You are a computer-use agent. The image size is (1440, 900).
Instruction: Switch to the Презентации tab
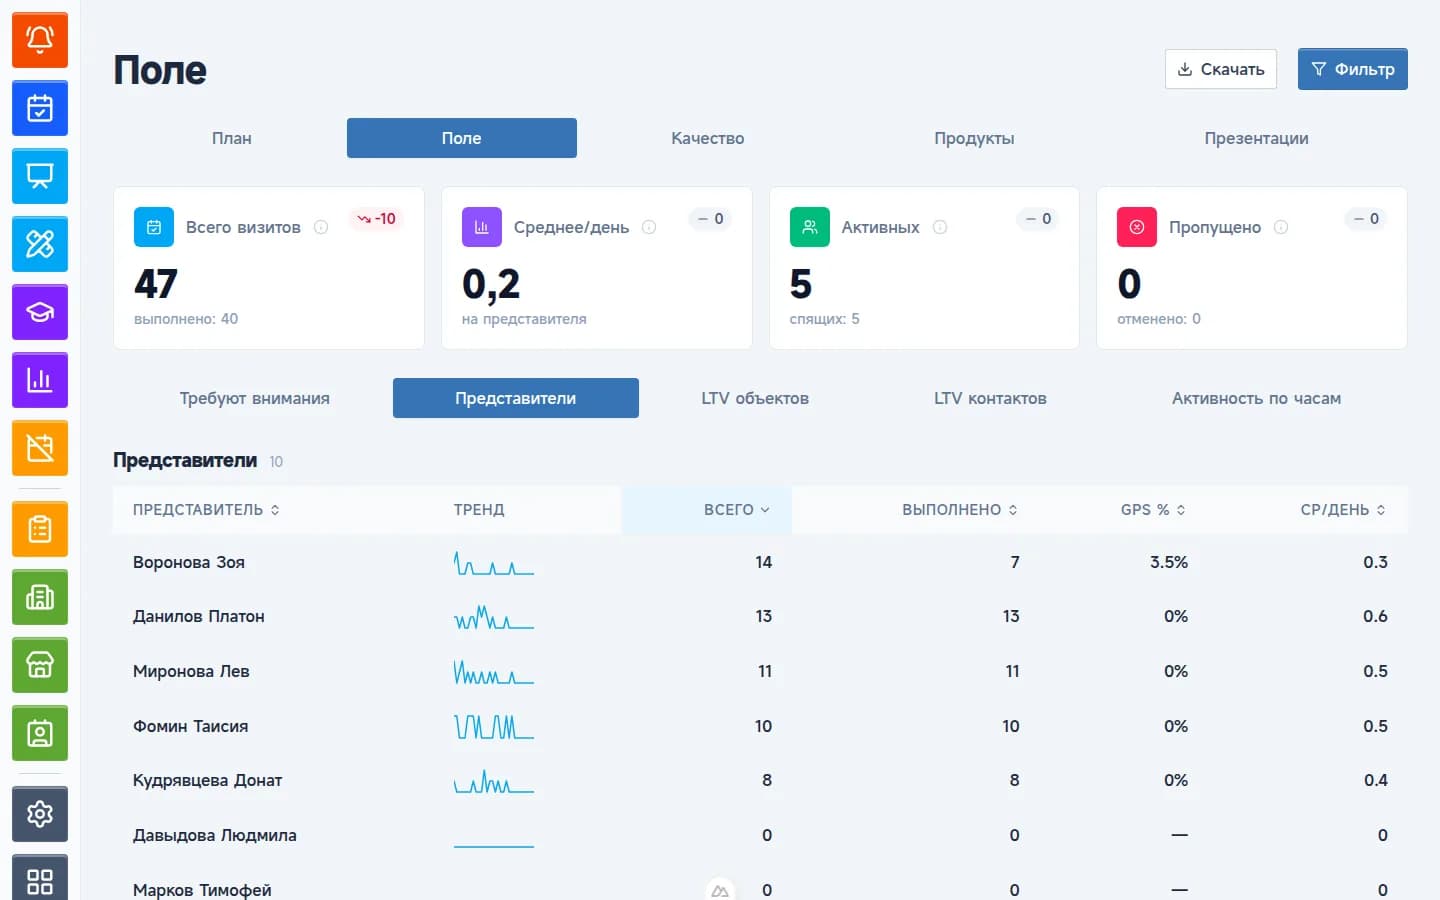pyautogui.click(x=1256, y=138)
